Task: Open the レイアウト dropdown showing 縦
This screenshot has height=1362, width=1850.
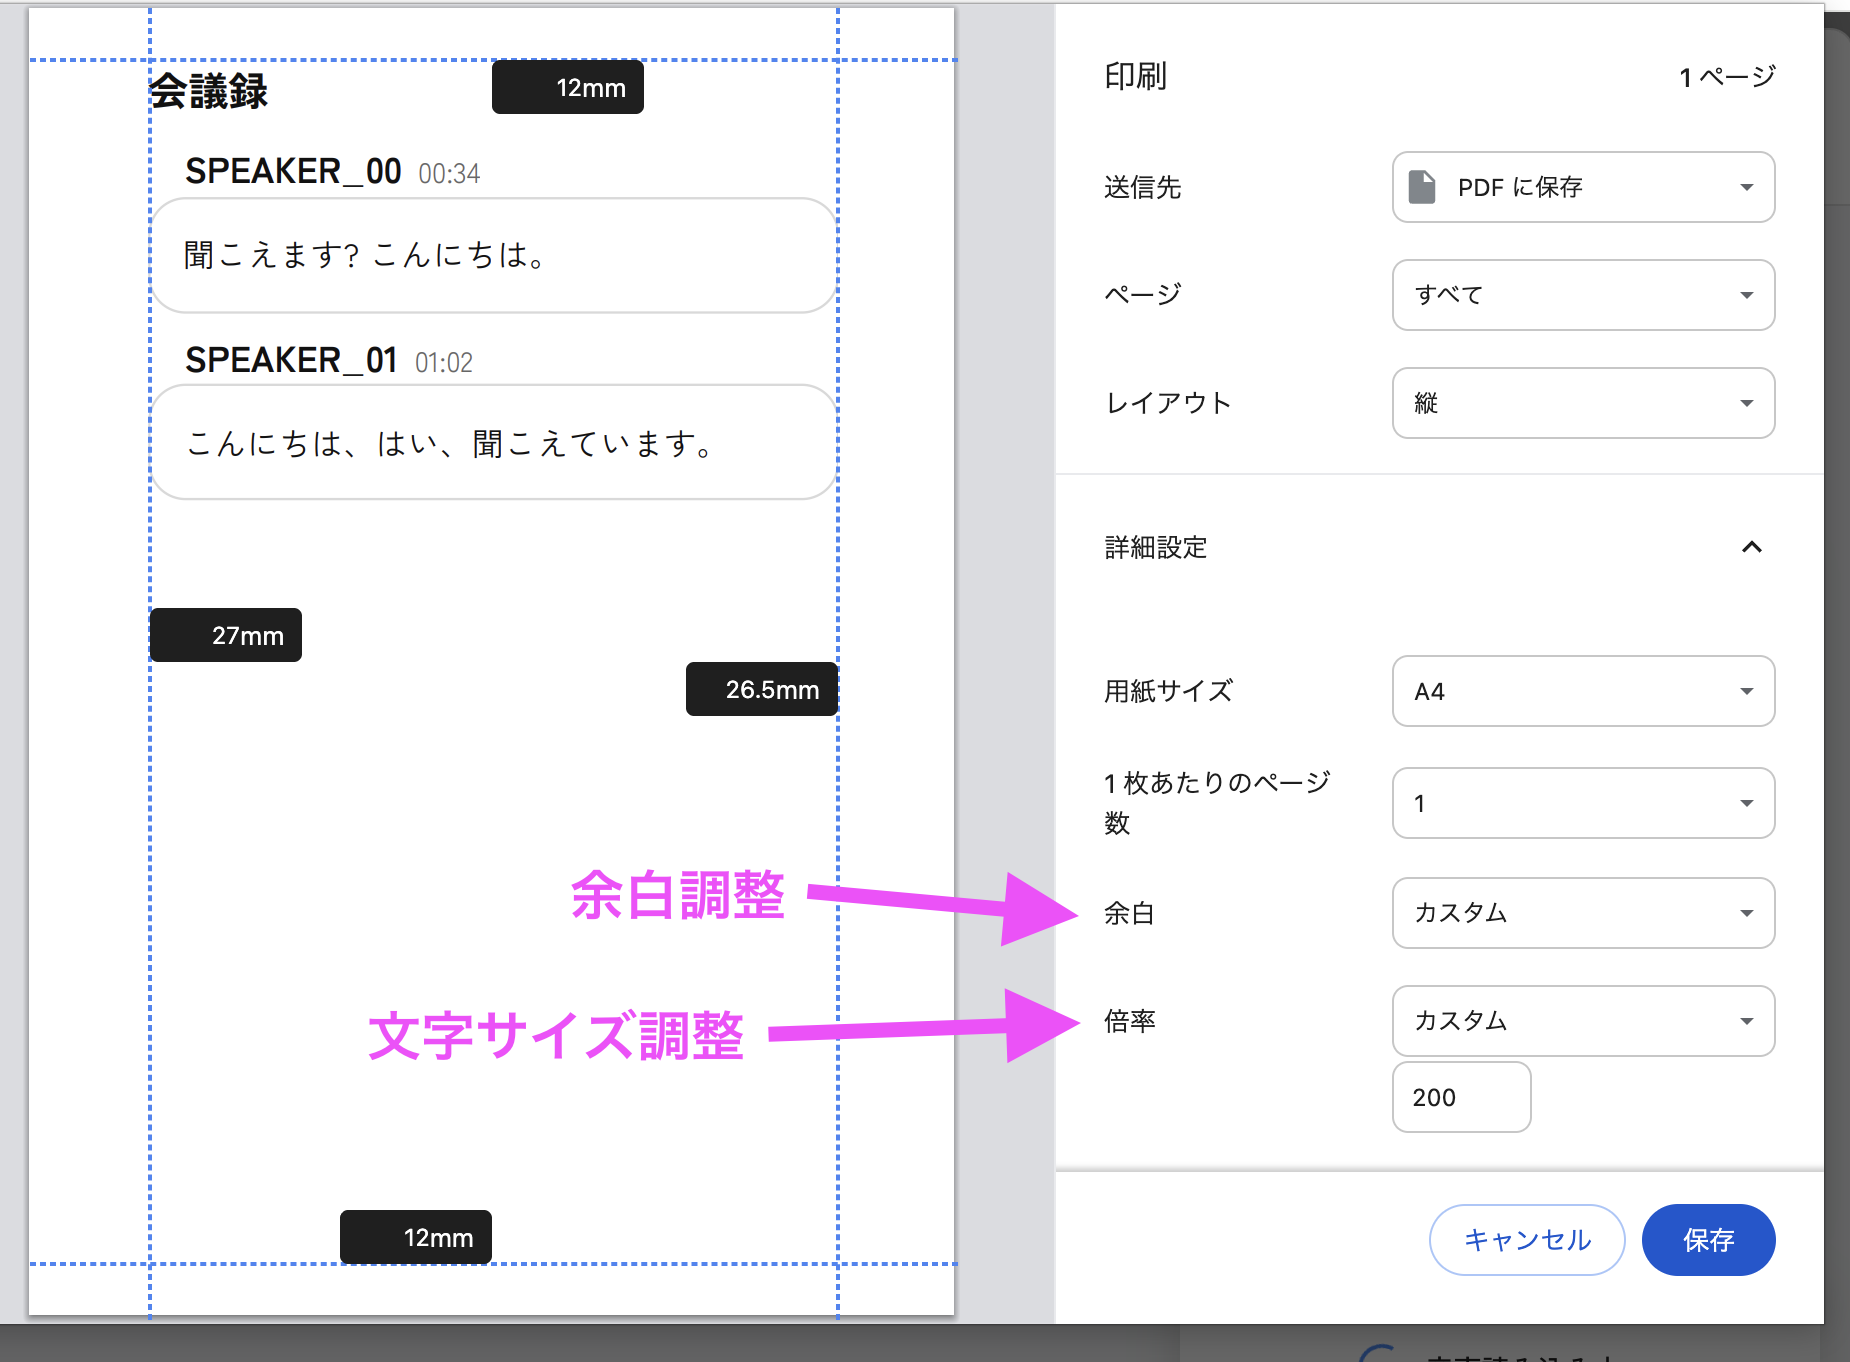Action: click(1583, 403)
